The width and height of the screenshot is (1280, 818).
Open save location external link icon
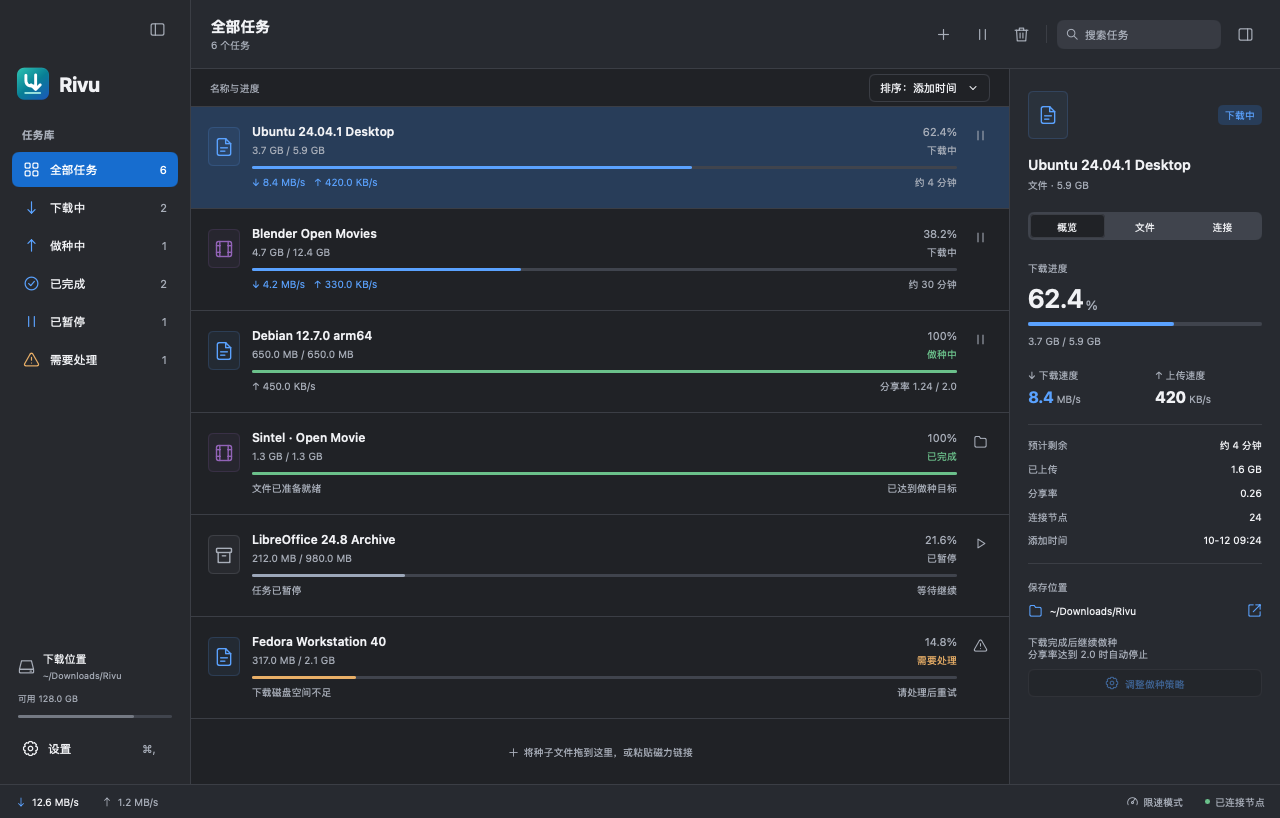coord(1254,611)
